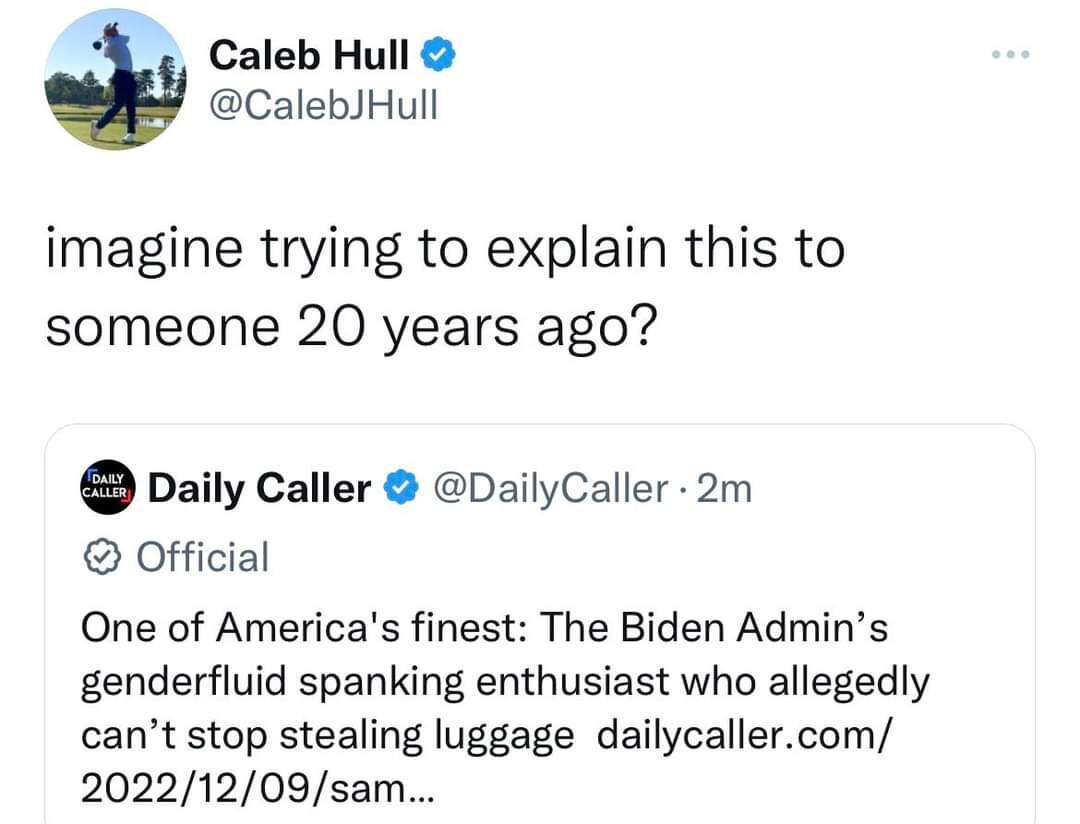Open quoted tweet at "One of America's finest"

click(x=298, y=629)
